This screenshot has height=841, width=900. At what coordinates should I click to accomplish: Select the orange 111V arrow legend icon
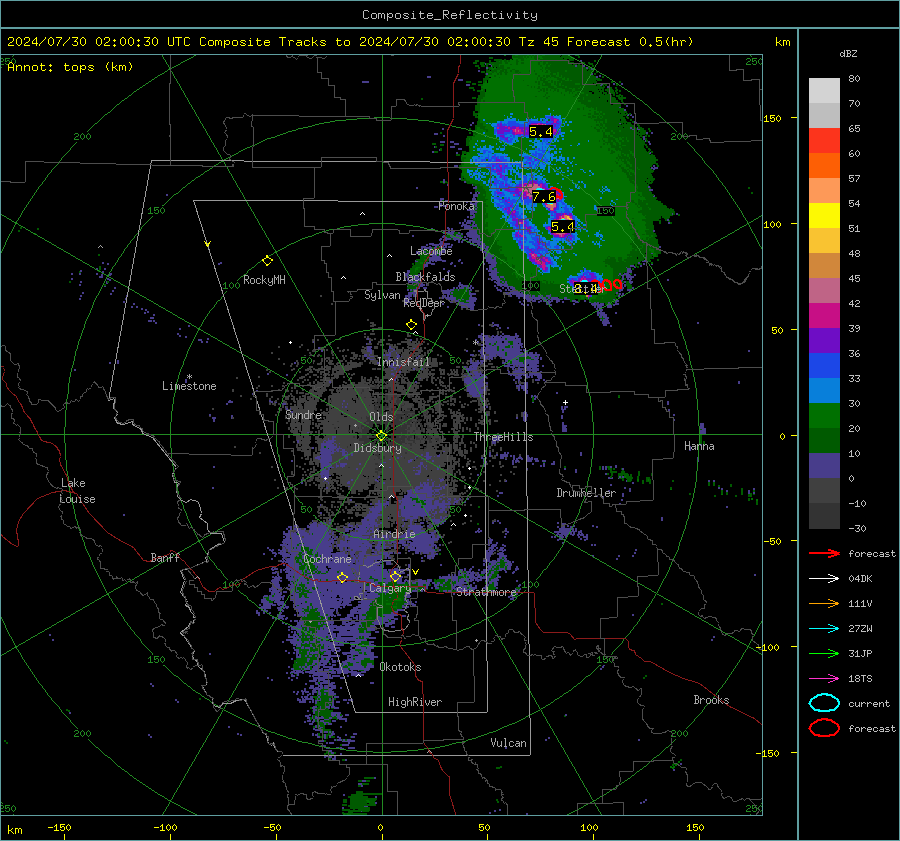click(x=824, y=603)
